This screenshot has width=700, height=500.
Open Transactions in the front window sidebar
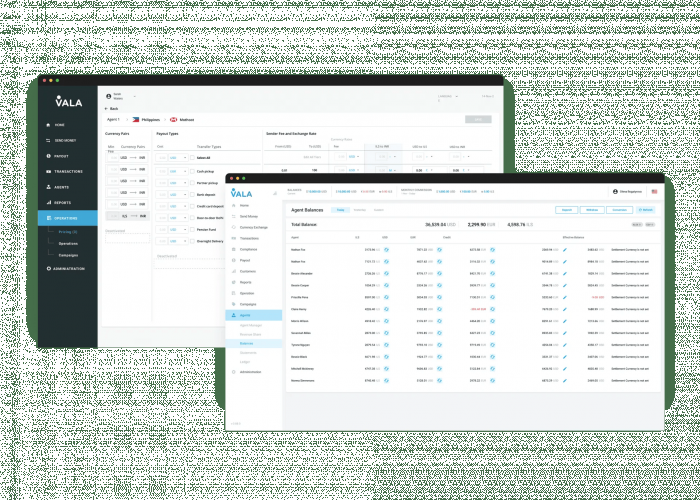[x=246, y=238]
